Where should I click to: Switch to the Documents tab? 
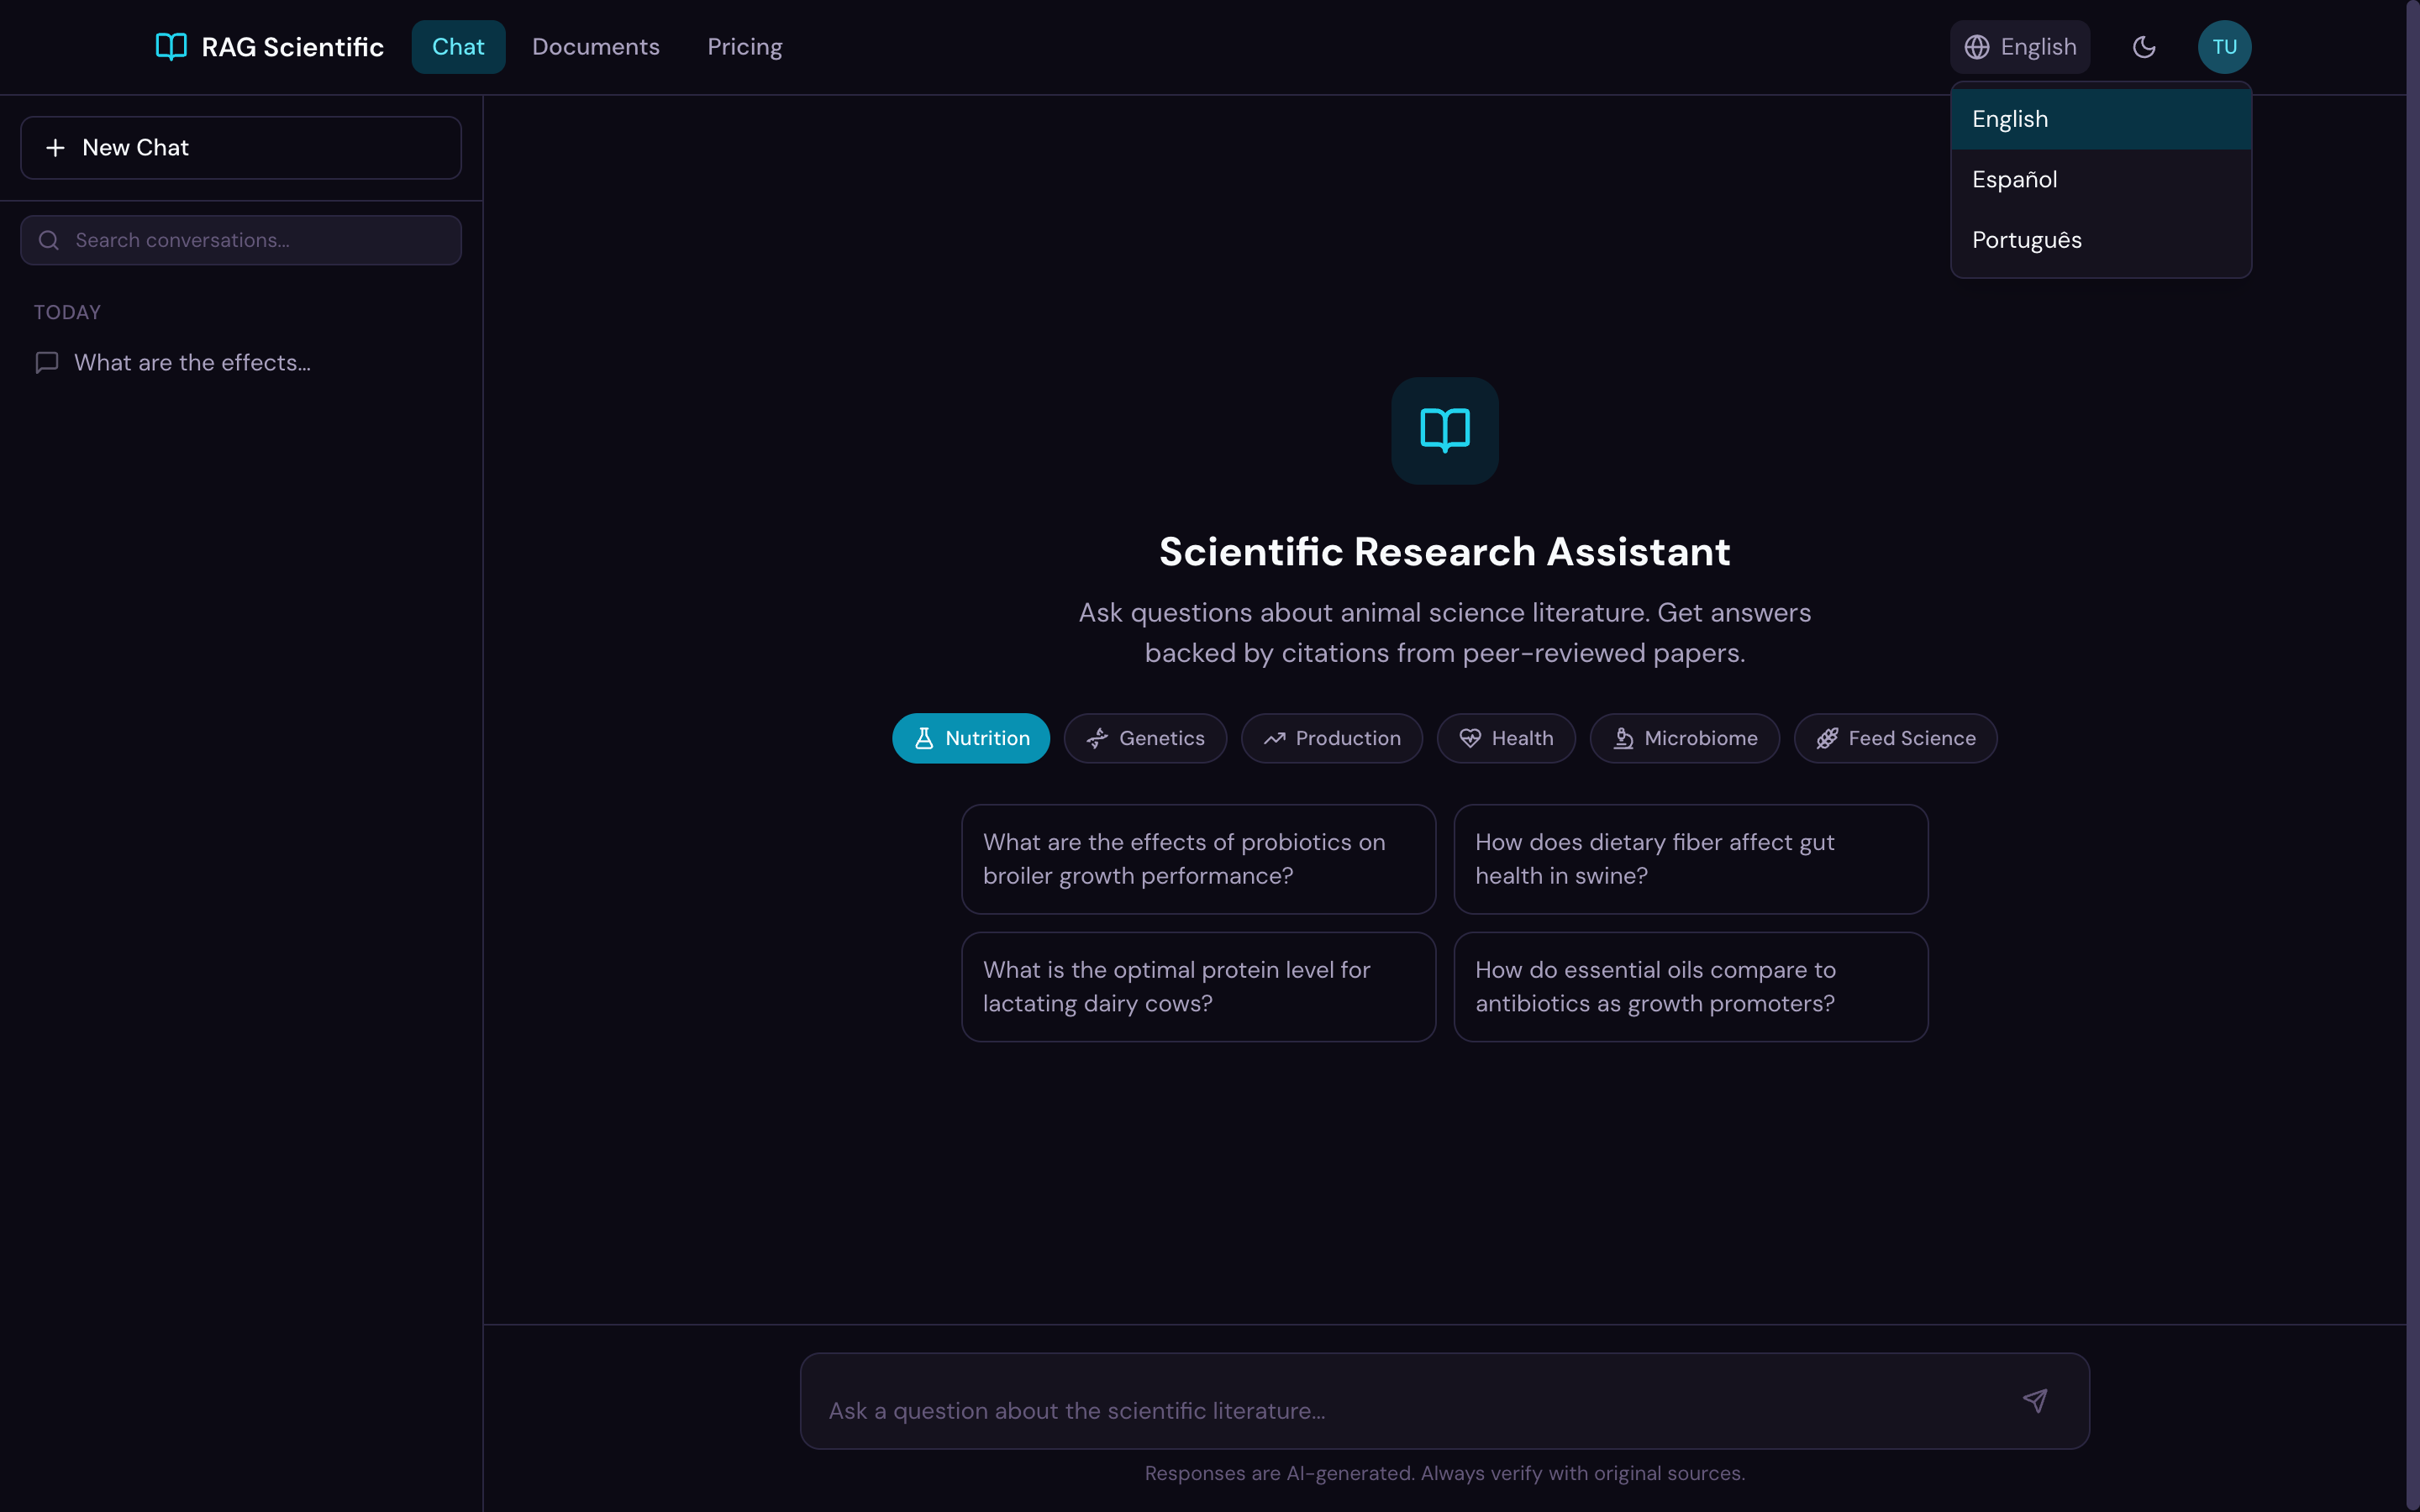(595, 46)
